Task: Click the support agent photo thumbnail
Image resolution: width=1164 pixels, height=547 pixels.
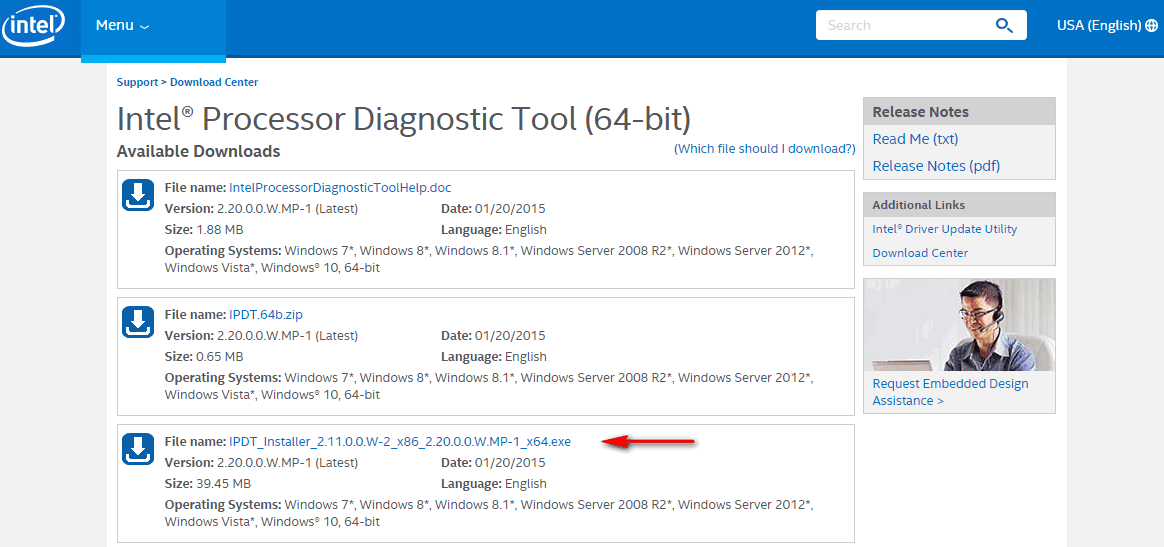Action: (x=959, y=324)
